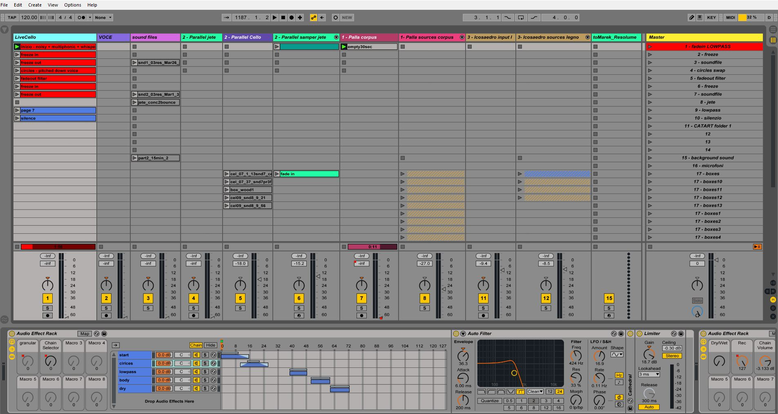Select the 'silence' clip in LiveCello track
The image size is (778, 414).
click(x=58, y=118)
